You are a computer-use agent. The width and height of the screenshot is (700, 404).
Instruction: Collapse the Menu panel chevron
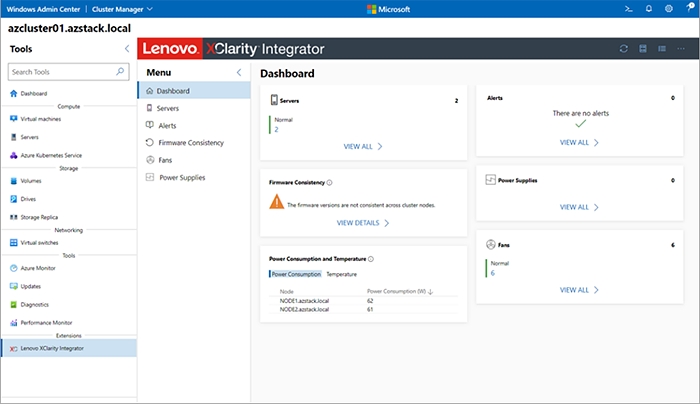pos(239,72)
